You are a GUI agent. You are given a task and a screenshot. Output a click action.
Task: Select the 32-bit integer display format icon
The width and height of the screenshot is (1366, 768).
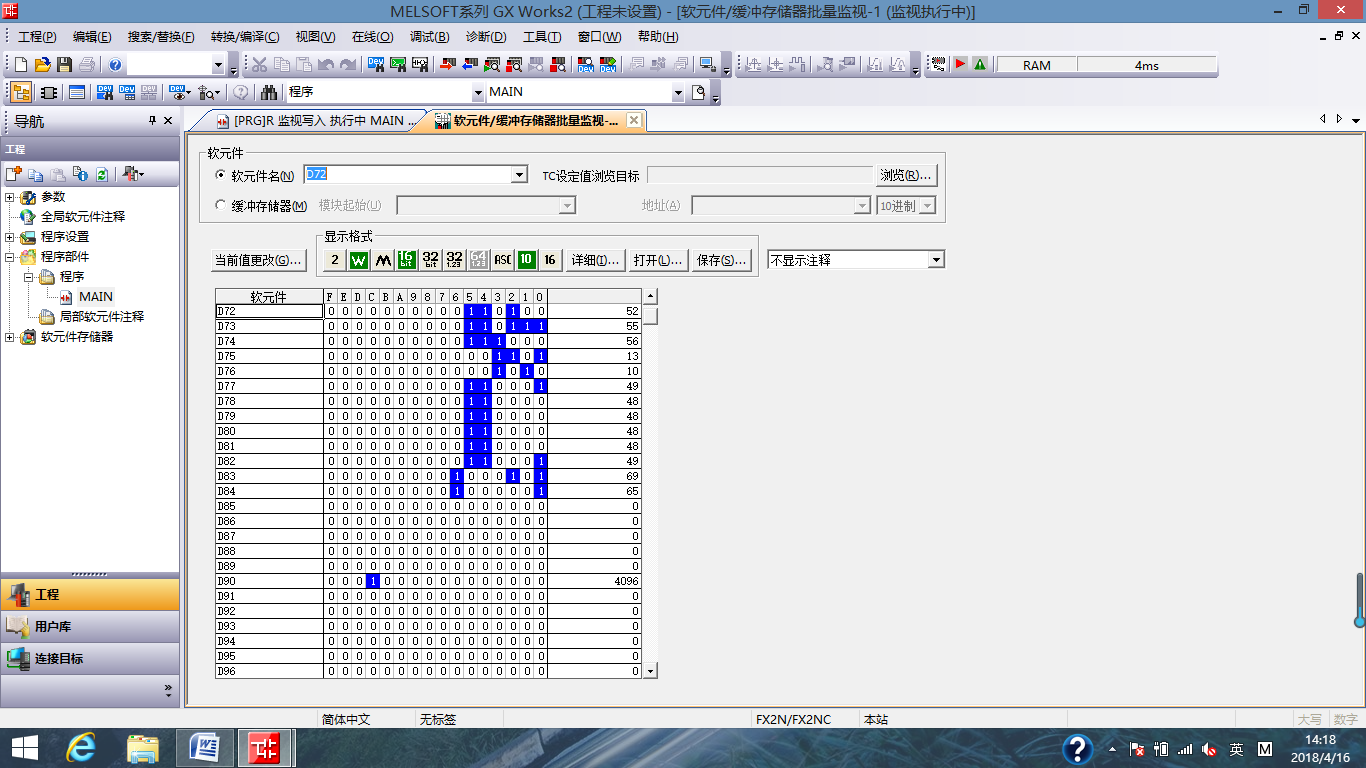point(431,260)
